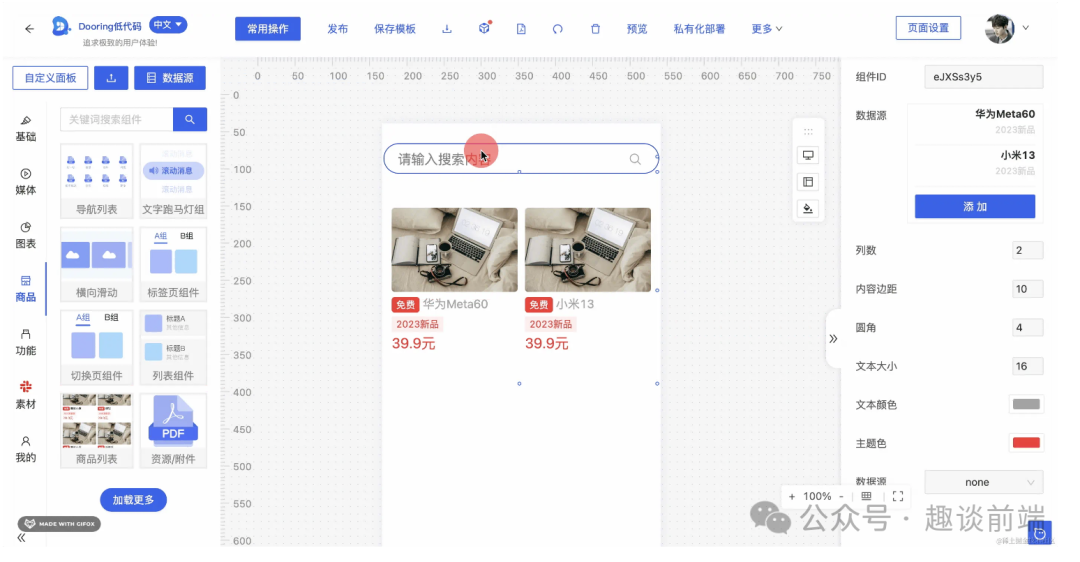This screenshot has height=562, width=1080.
Task: Focus the 关键词搜索组件 search field
Action: (x=116, y=119)
